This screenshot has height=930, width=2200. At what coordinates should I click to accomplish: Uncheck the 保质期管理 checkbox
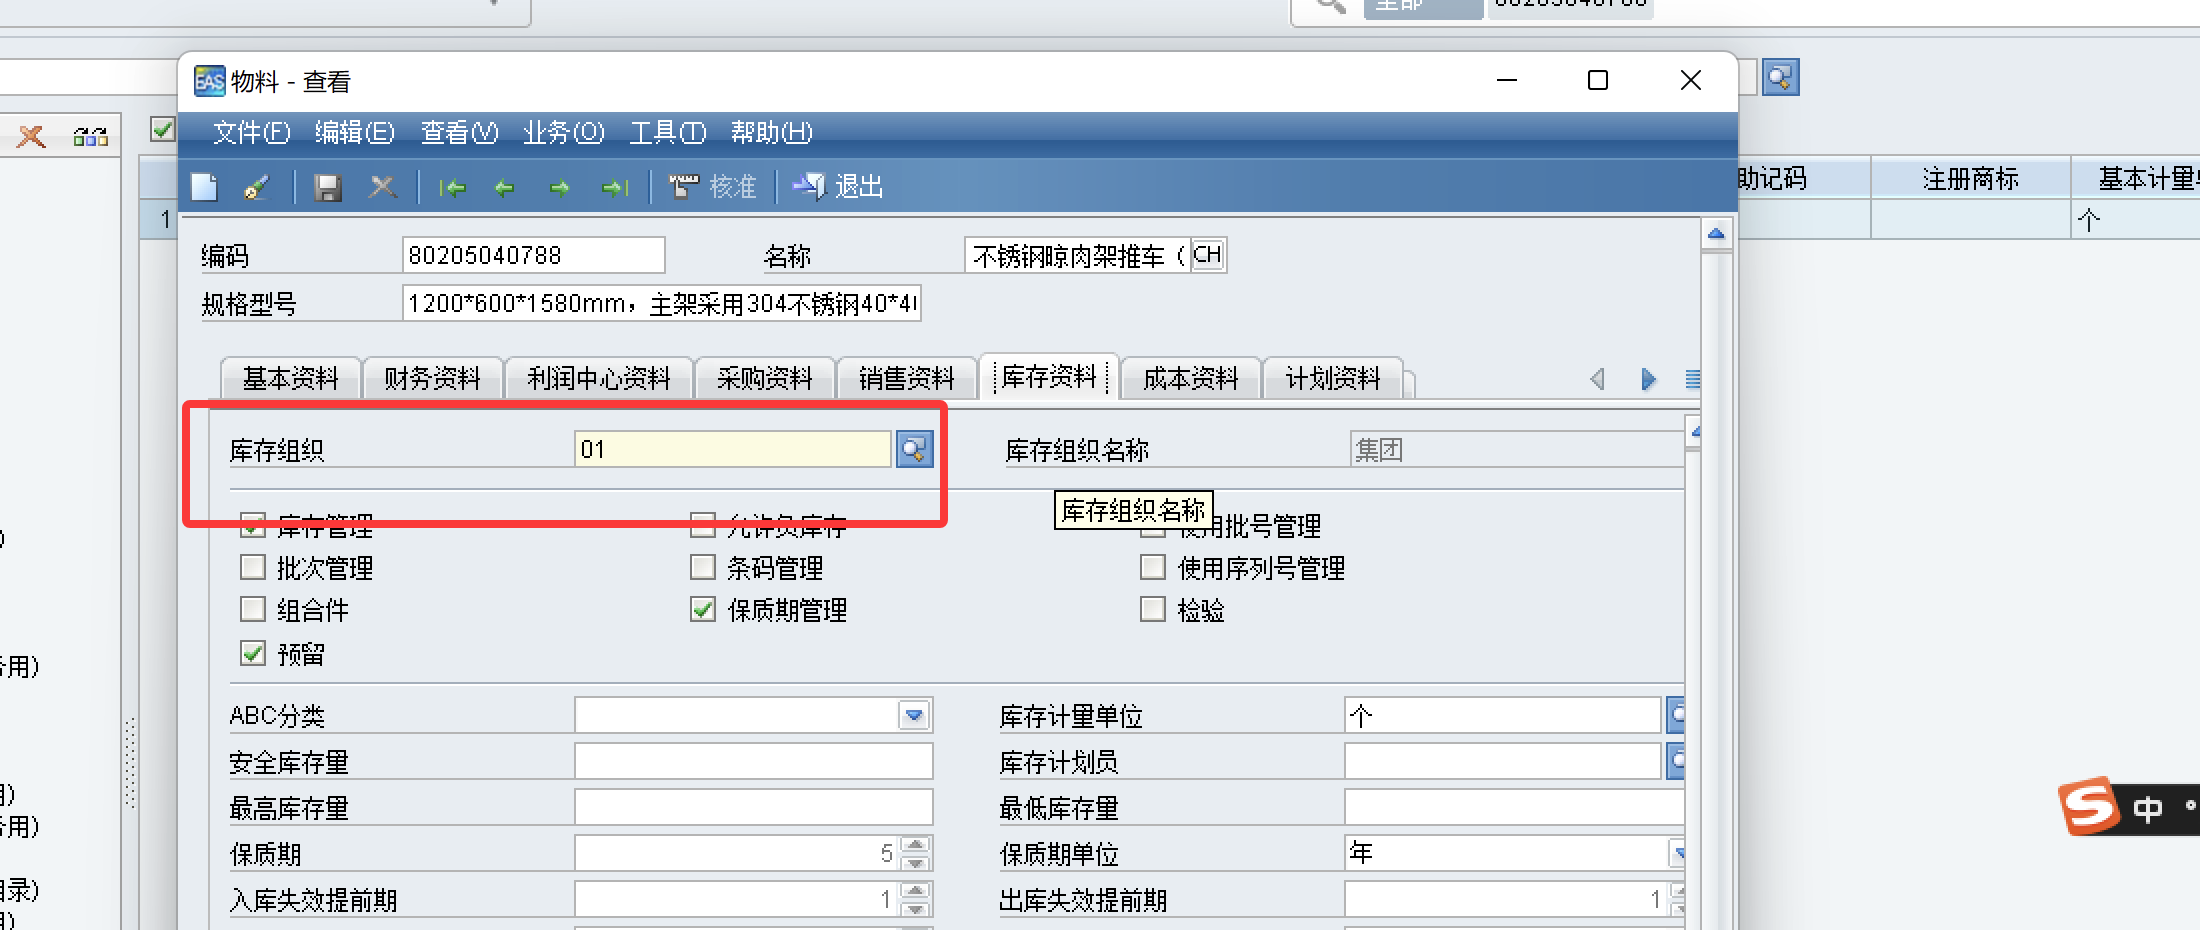tap(703, 609)
